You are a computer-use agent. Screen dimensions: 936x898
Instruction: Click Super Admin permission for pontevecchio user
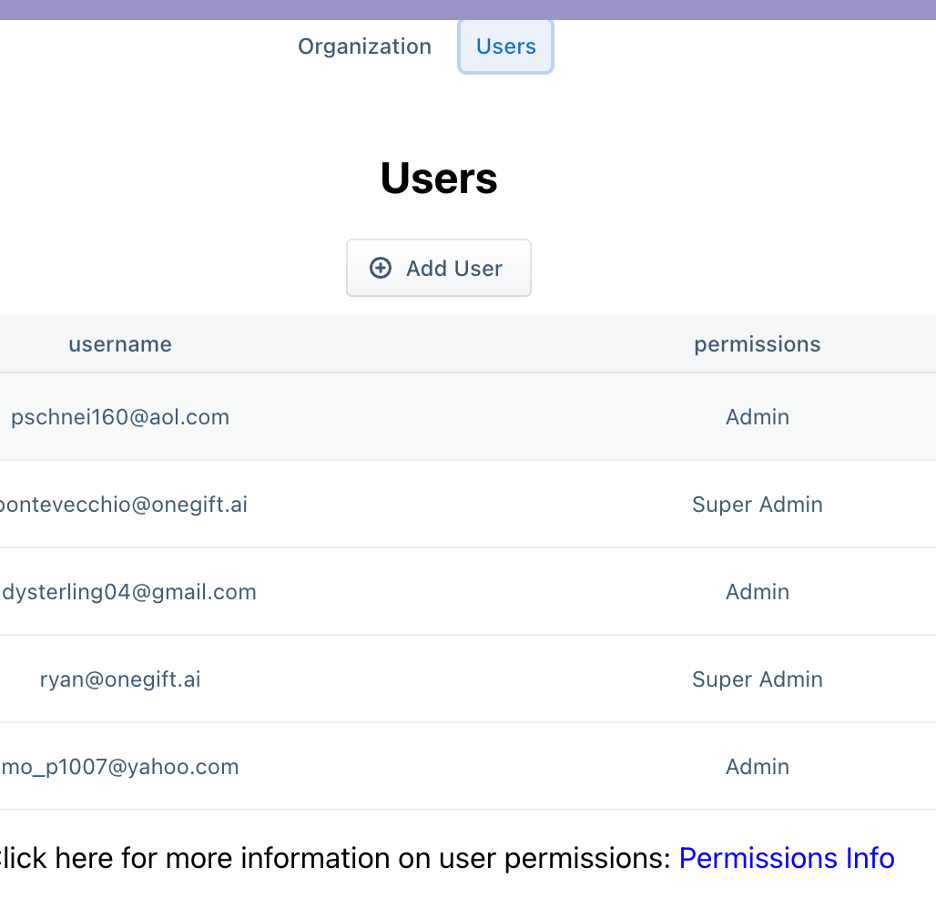click(757, 505)
